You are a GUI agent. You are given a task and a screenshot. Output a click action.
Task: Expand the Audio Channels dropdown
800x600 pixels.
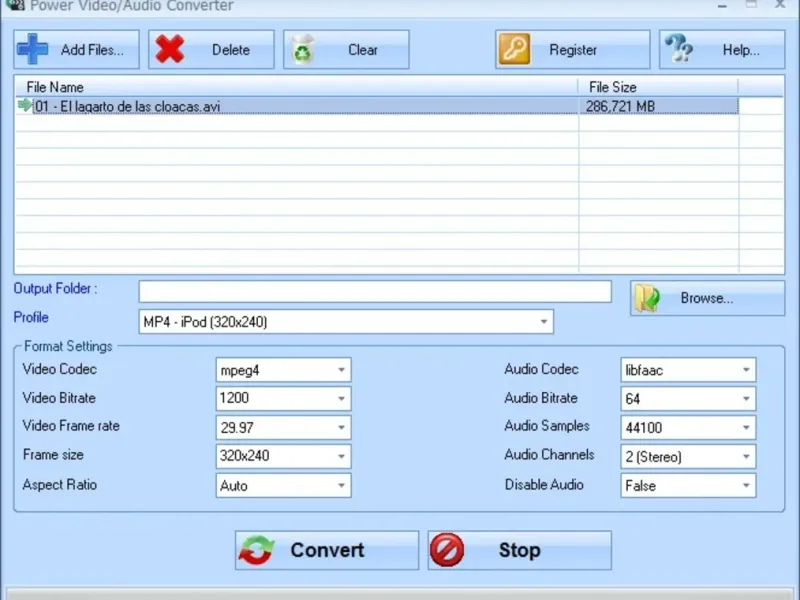(746, 456)
